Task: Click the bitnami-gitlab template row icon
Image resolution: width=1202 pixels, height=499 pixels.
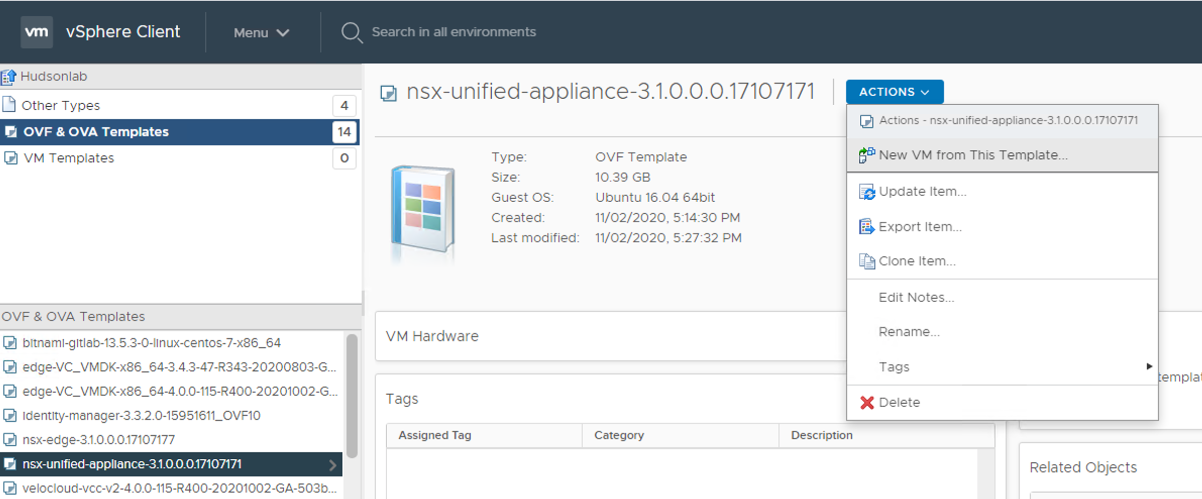Action: tap(11, 343)
